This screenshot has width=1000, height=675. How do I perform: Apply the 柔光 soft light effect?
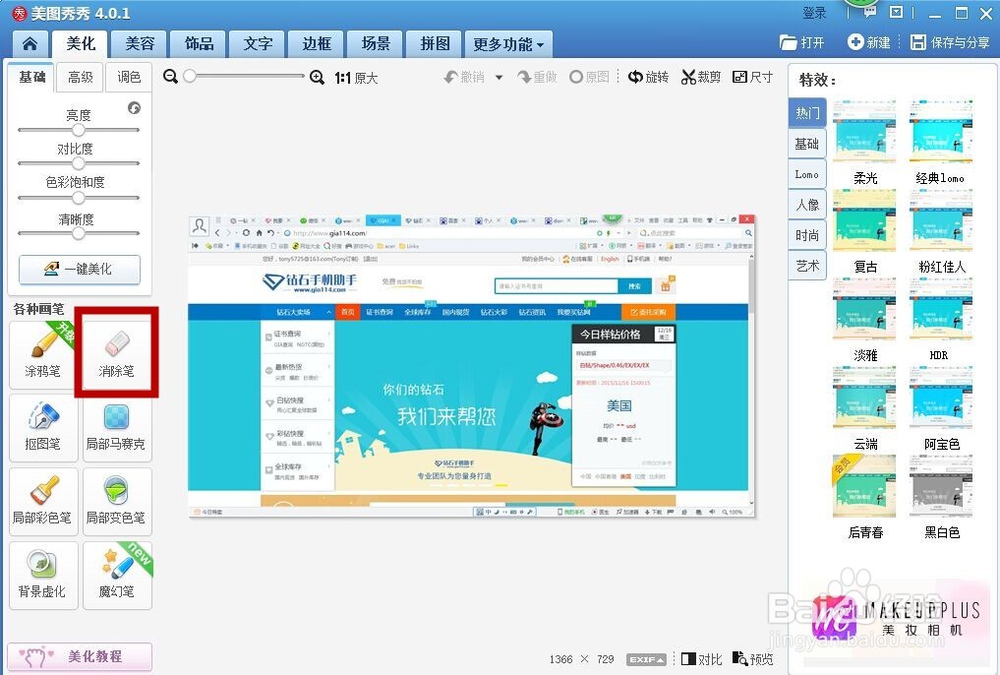[x=865, y=133]
